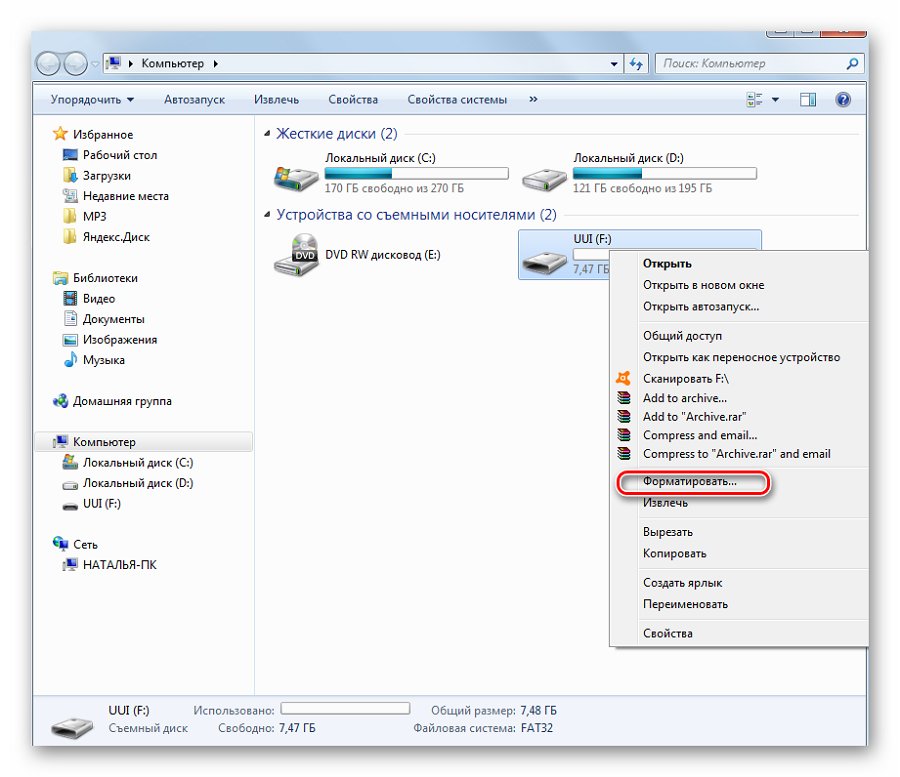Screen dimensions: 900x777
Task: Collapse the Жесткие диски group
Action: pyautogui.click(x=267, y=134)
